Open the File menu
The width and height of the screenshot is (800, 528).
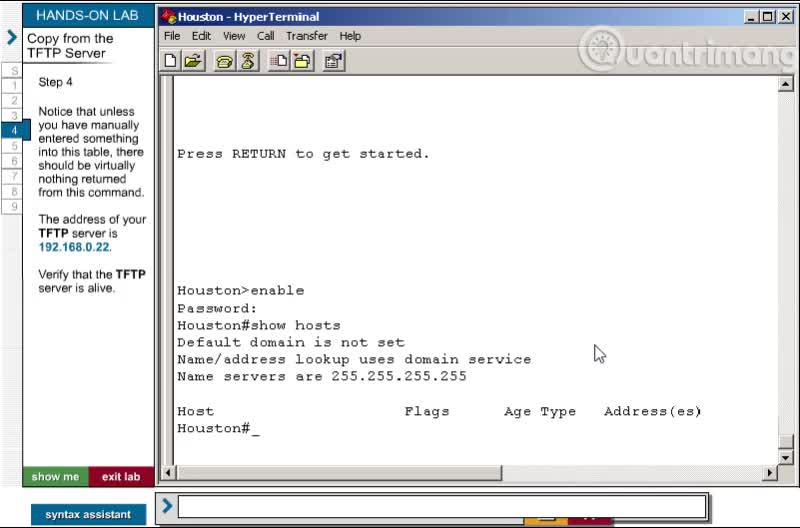[172, 36]
